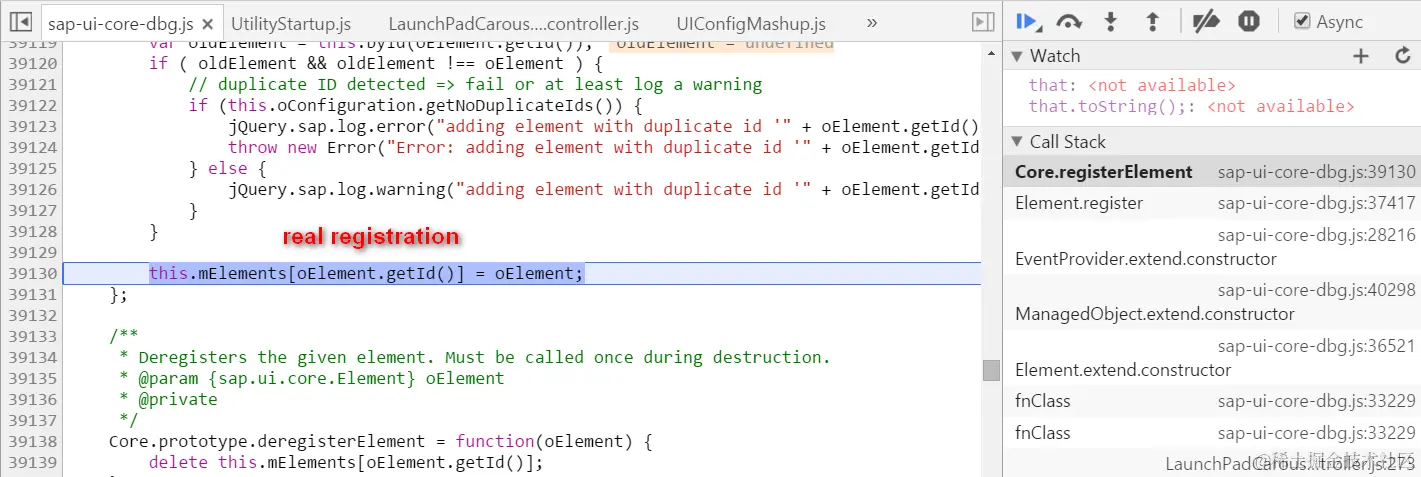This screenshot has height=477, width=1421.
Task: Click the 'Deregisters the given element' comment
Action: [x=474, y=357]
